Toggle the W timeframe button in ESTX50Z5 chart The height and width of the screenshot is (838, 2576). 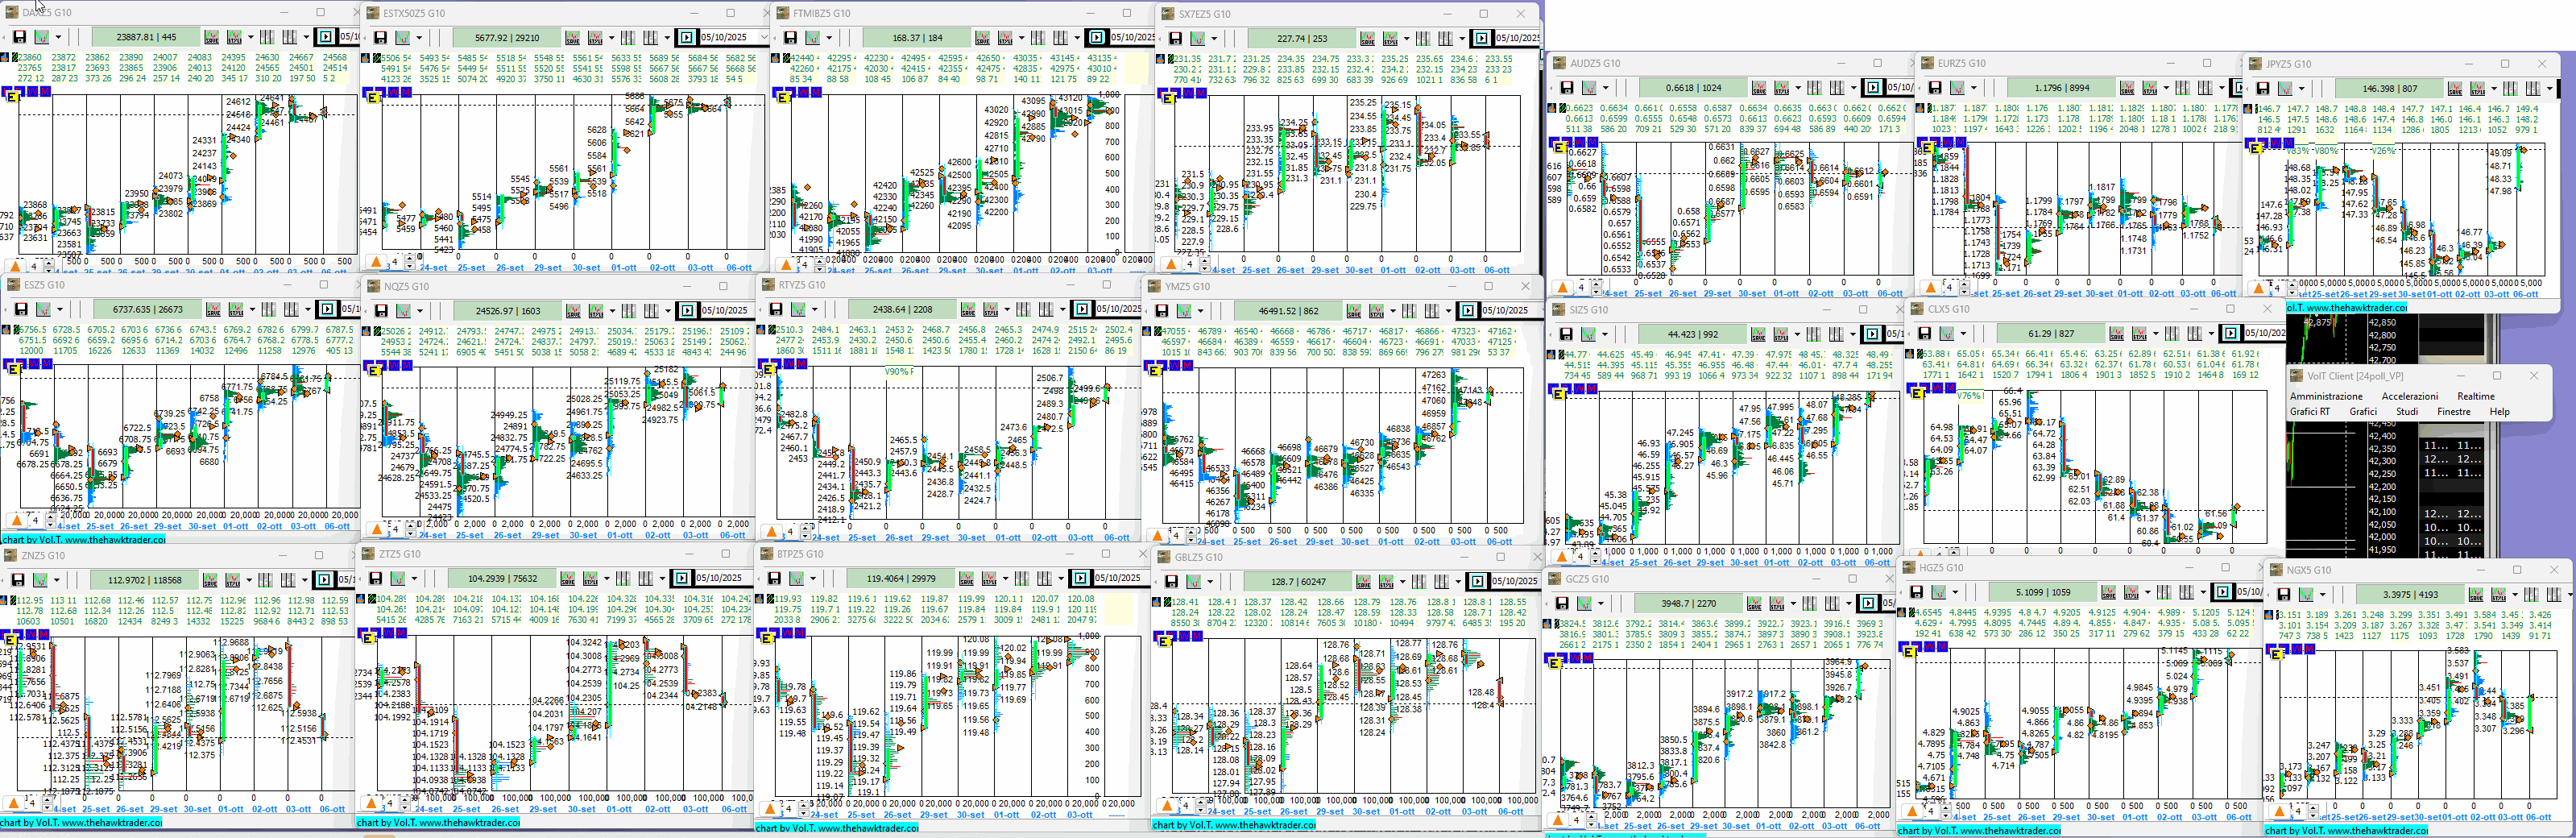[x=394, y=92]
